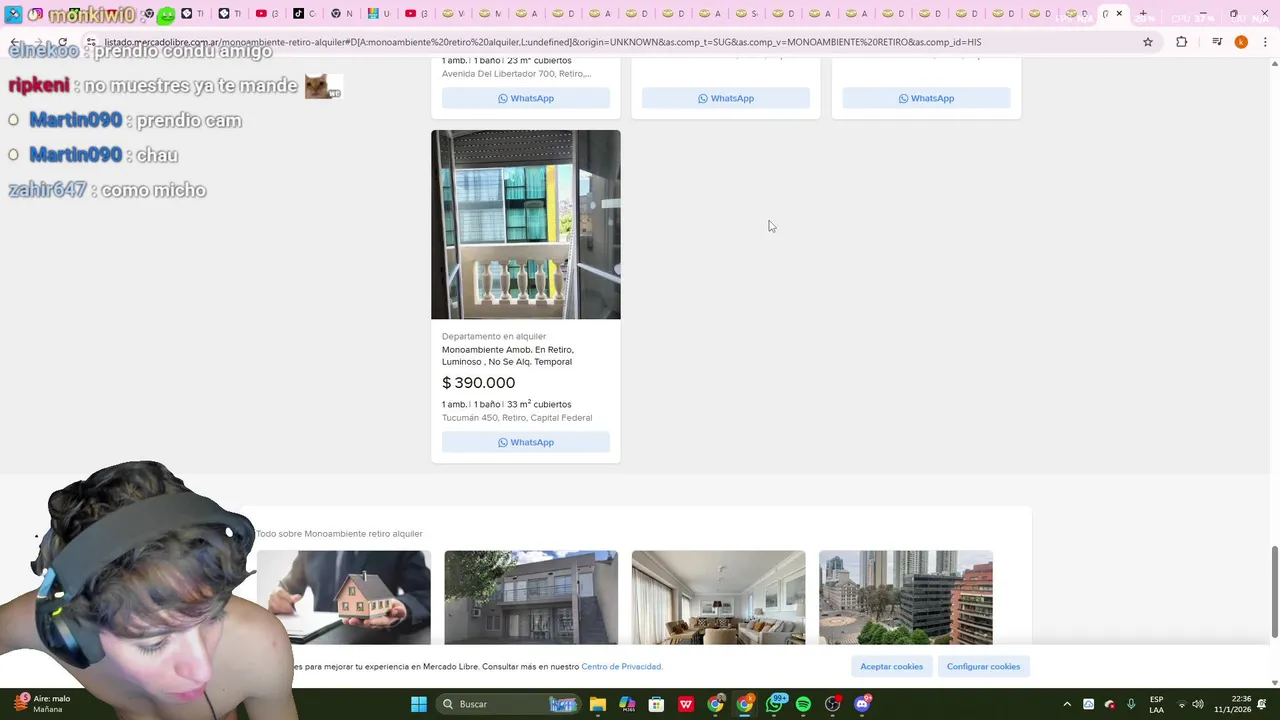The height and width of the screenshot is (720, 1280).
Task: Open the balcony photo of Tucumán 450 listing
Action: [526, 225]
